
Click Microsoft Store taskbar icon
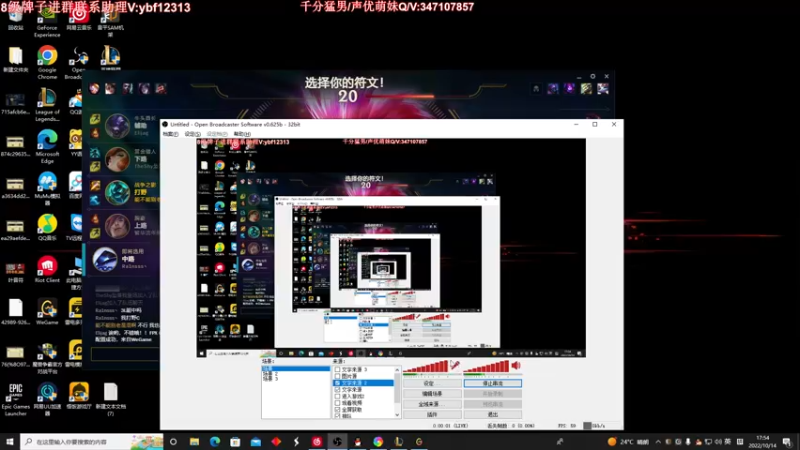coord(235,441)
